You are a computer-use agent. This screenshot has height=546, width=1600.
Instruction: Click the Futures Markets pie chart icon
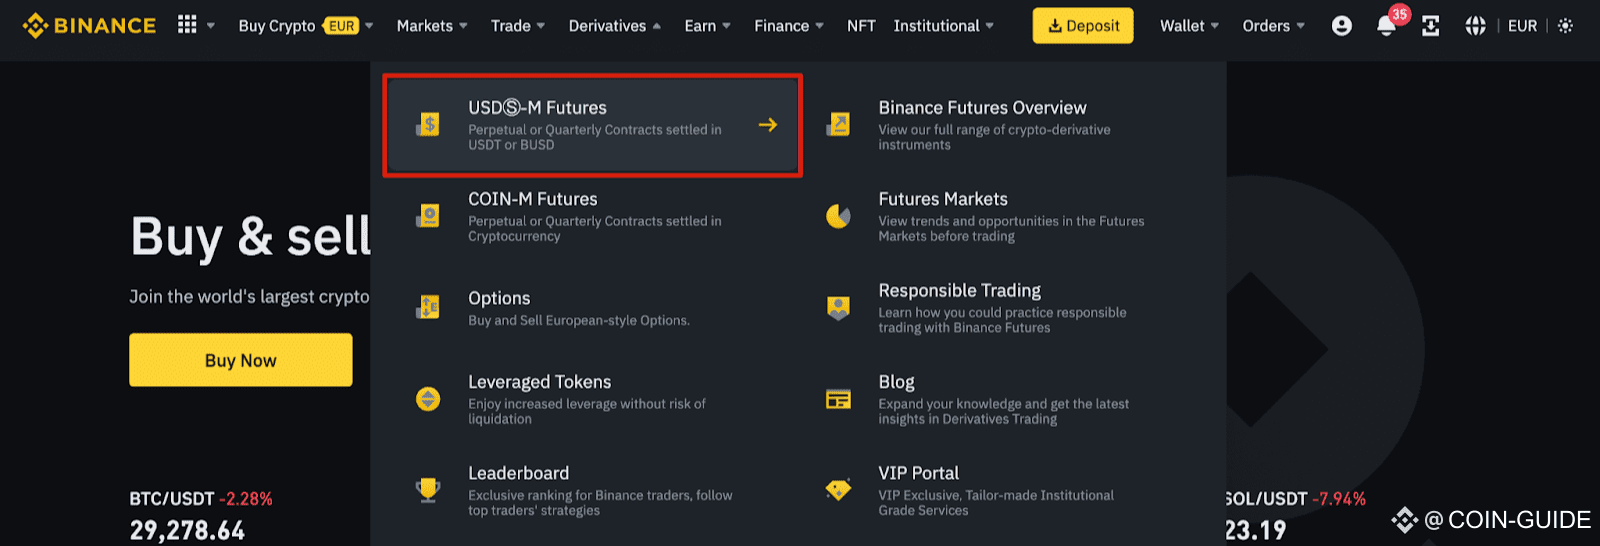coord(838,216)
